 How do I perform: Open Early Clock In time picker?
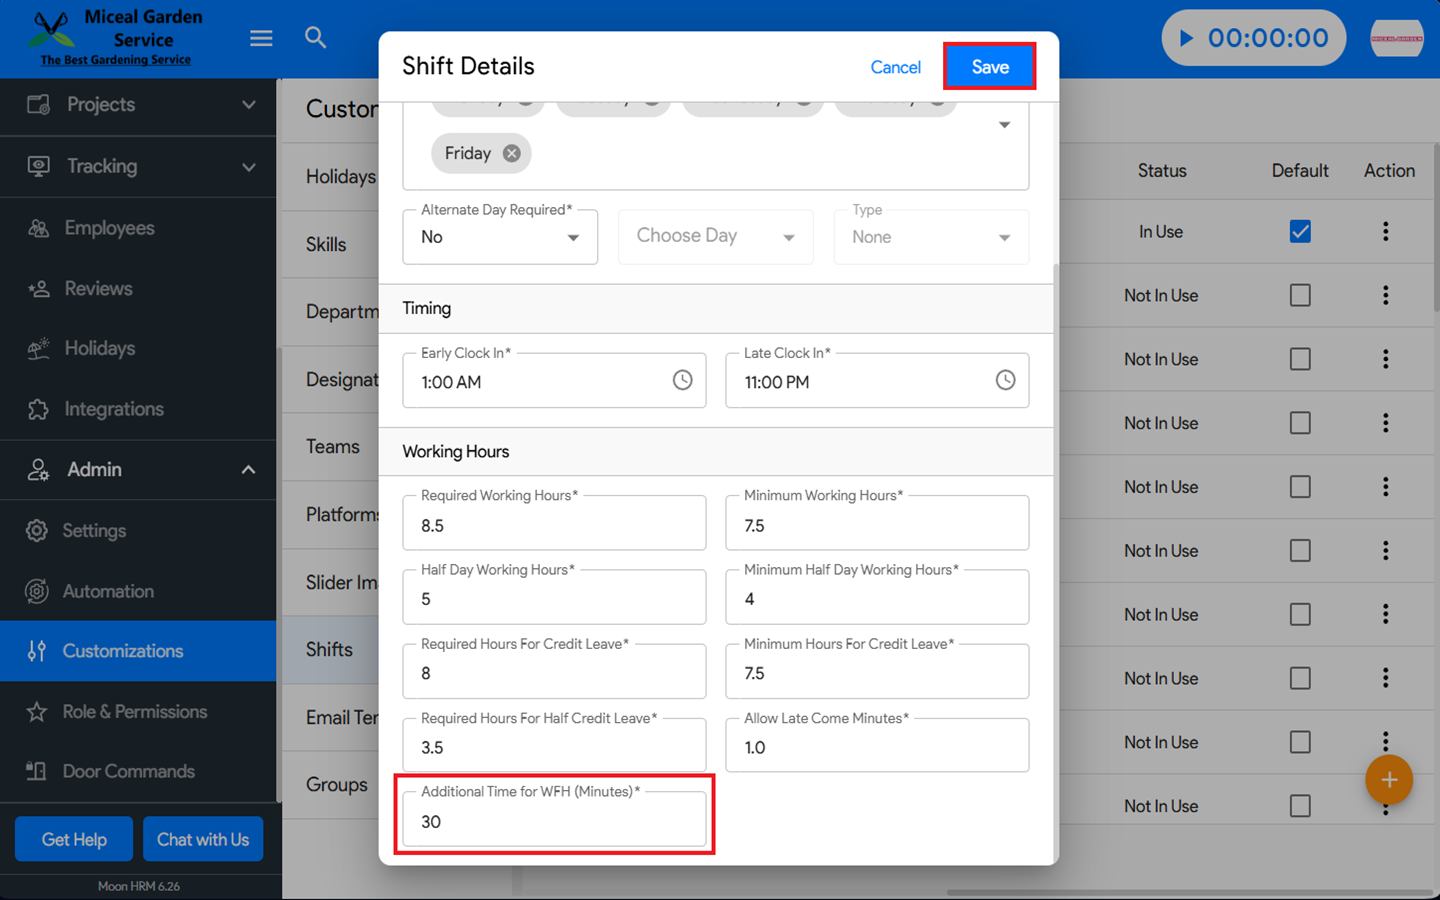[682, 380]
